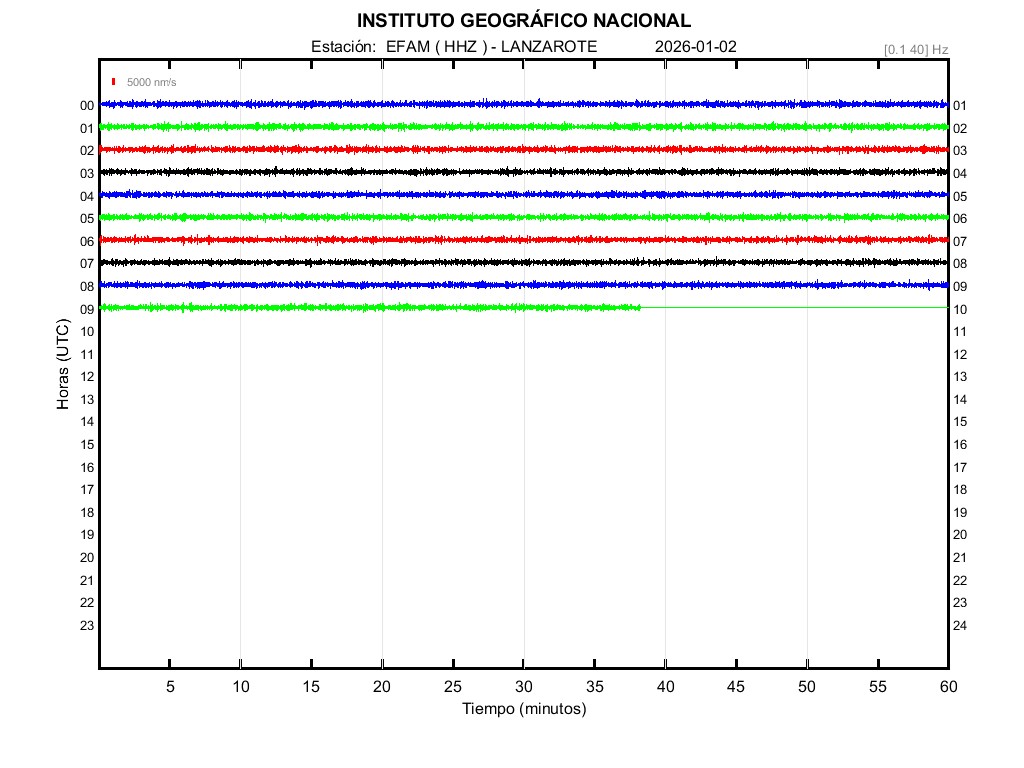Click the 60 minute tick label

(x=947, y=687)
